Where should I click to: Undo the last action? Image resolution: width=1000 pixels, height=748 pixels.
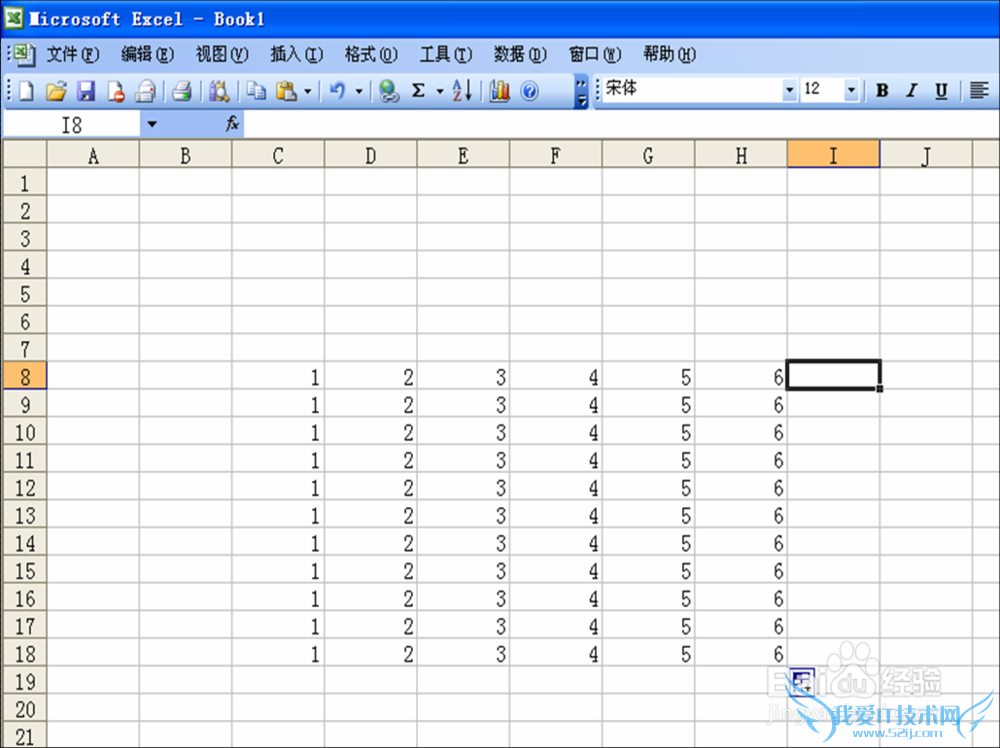(337, 91)
